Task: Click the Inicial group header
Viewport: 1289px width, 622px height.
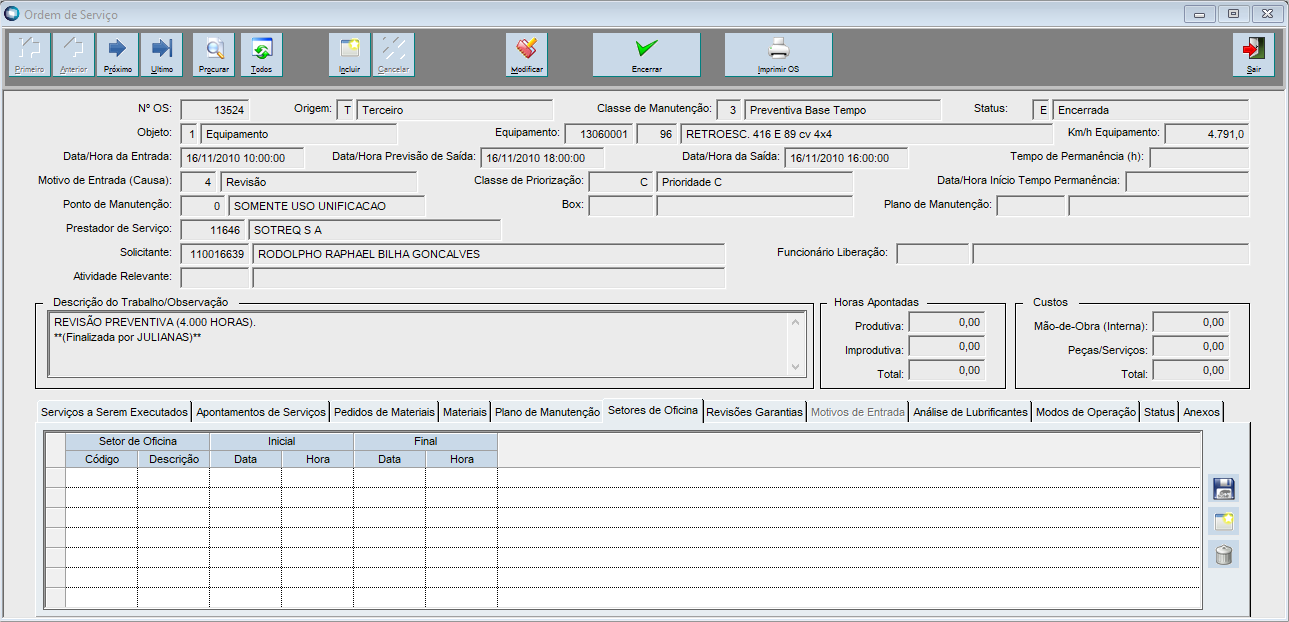Action: (282, 441)
